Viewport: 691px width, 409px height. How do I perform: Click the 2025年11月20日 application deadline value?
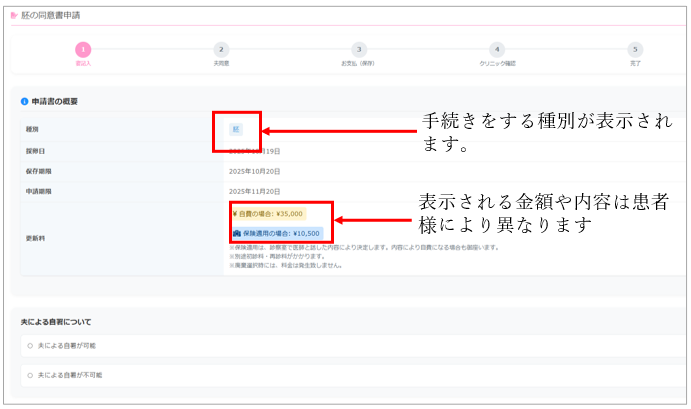click(x=254, y=191)
